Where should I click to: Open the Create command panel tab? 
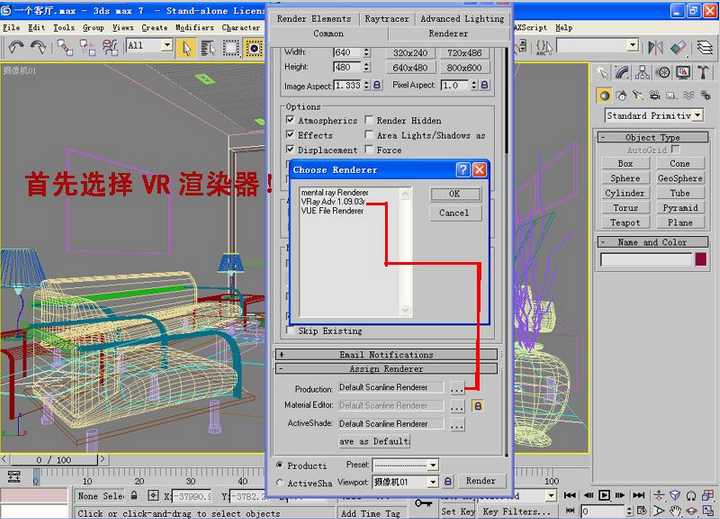tap(602, 72)
